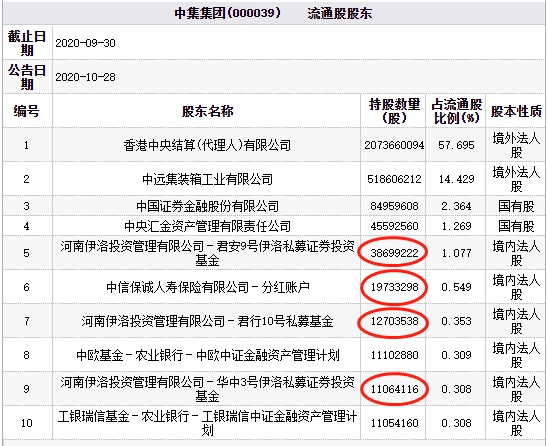The height and width of the screenshot is (446, 548).
Task: Click row number 1
Action: pos(27,145)
